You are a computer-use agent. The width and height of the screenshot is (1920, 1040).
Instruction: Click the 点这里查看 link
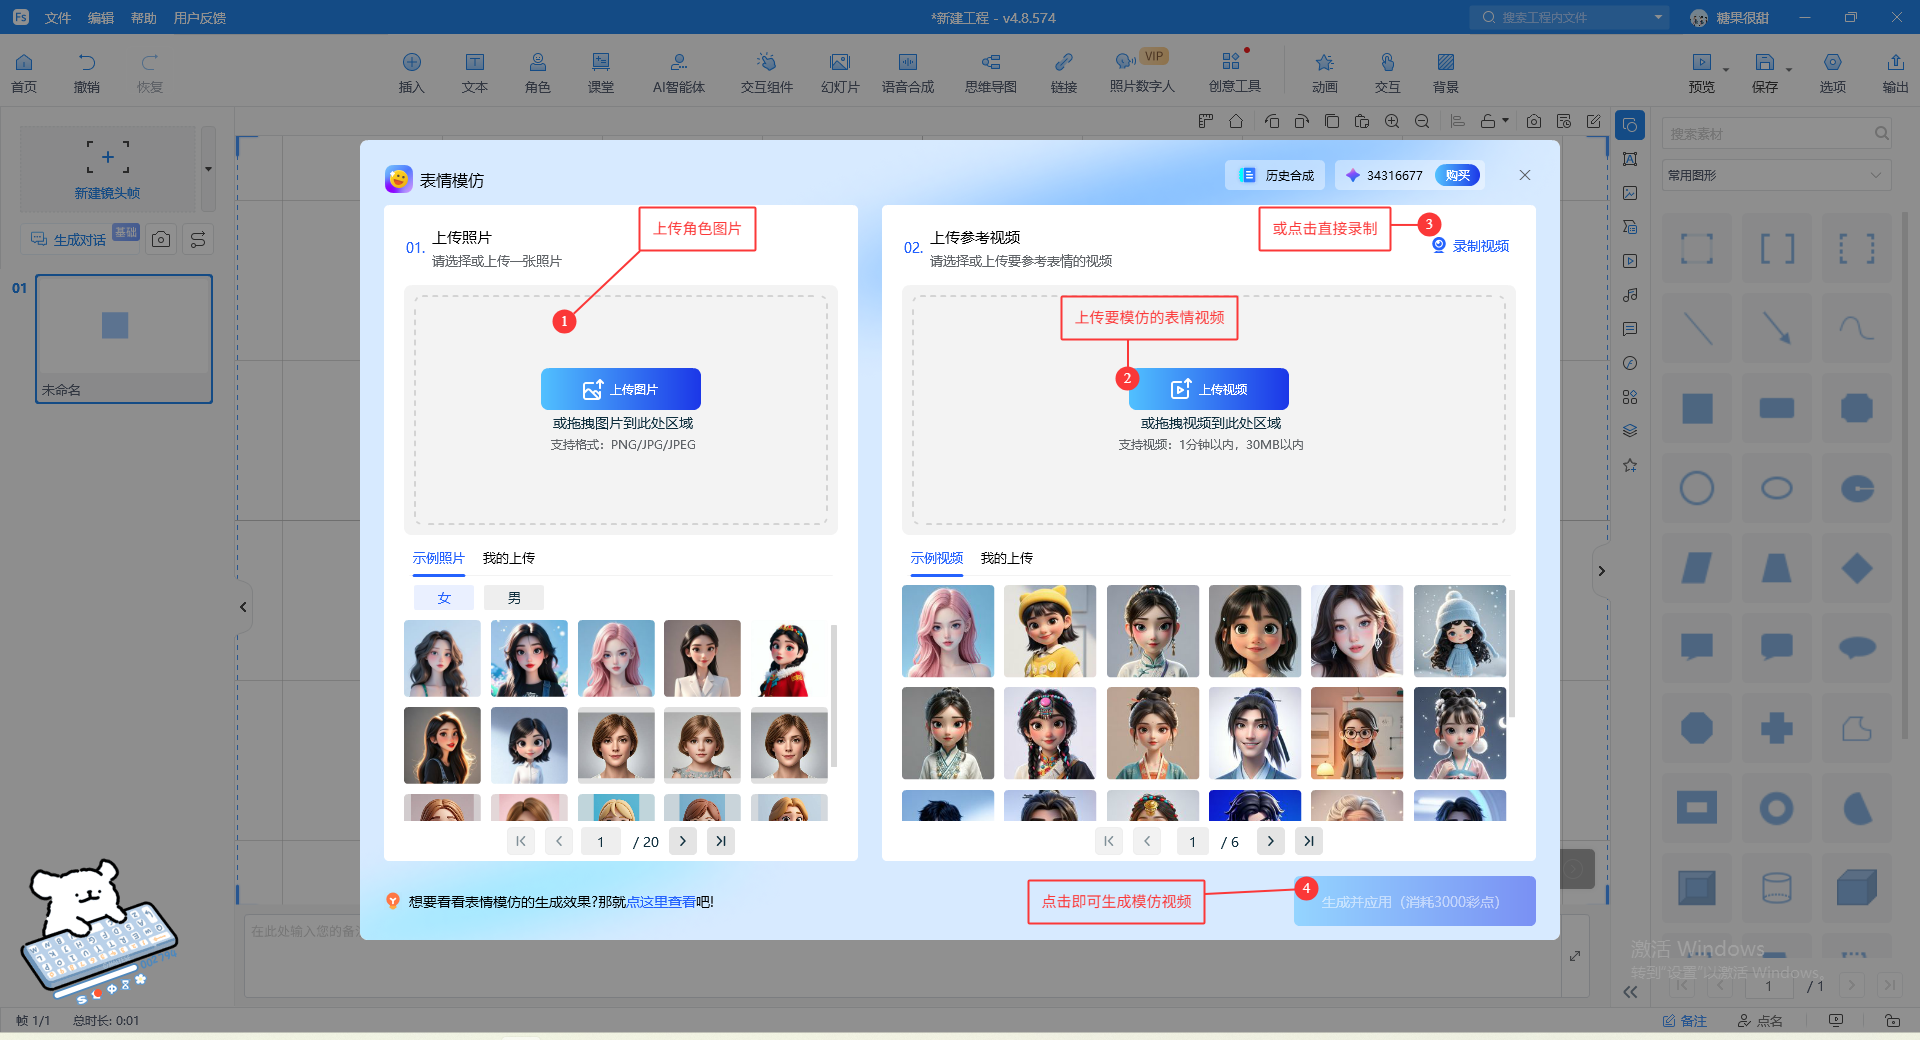point(661,902)
